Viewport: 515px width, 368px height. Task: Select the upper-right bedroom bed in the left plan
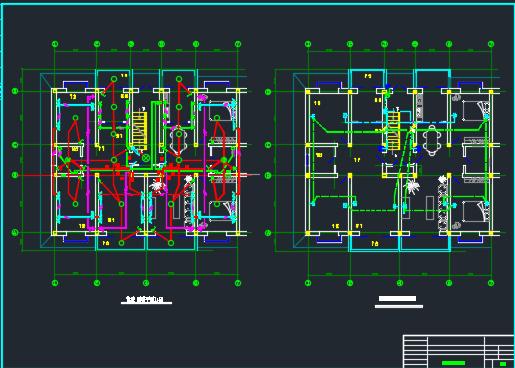tap(222, 111)
